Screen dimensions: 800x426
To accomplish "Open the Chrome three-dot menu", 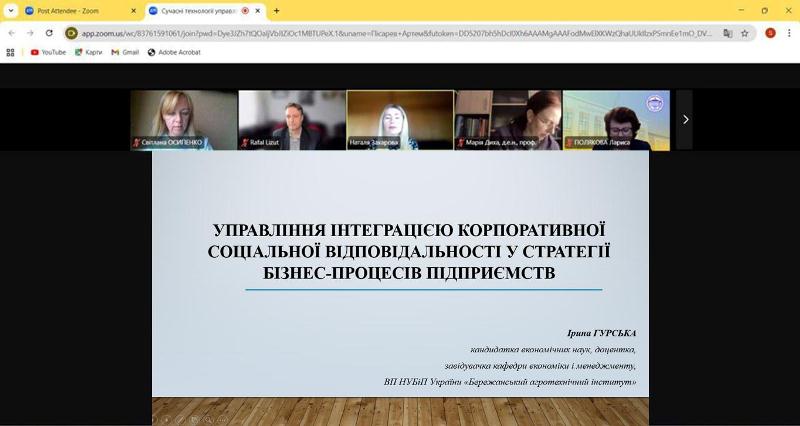I will click(789, 33).
